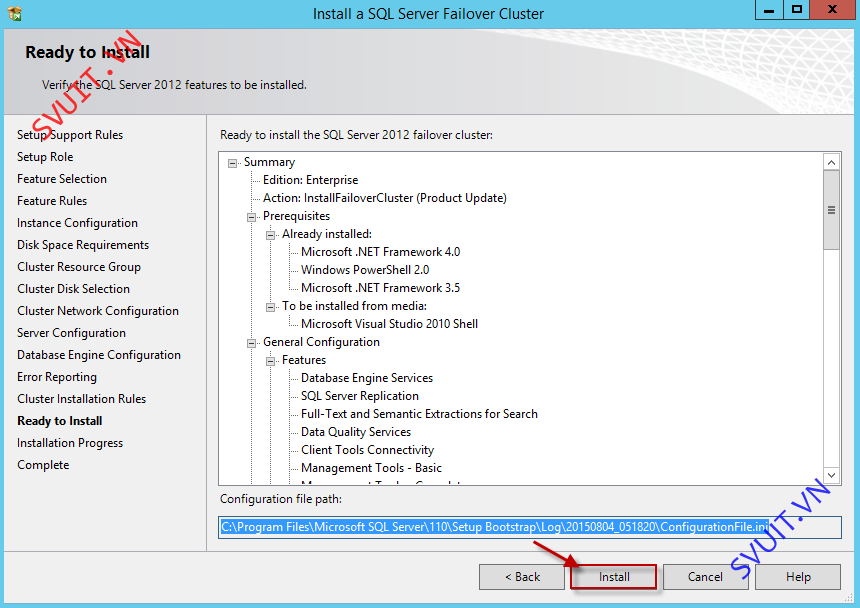Select the Cluster Resource Group step
This screenshot has height=608, width=860.
(x=79, y=267)
